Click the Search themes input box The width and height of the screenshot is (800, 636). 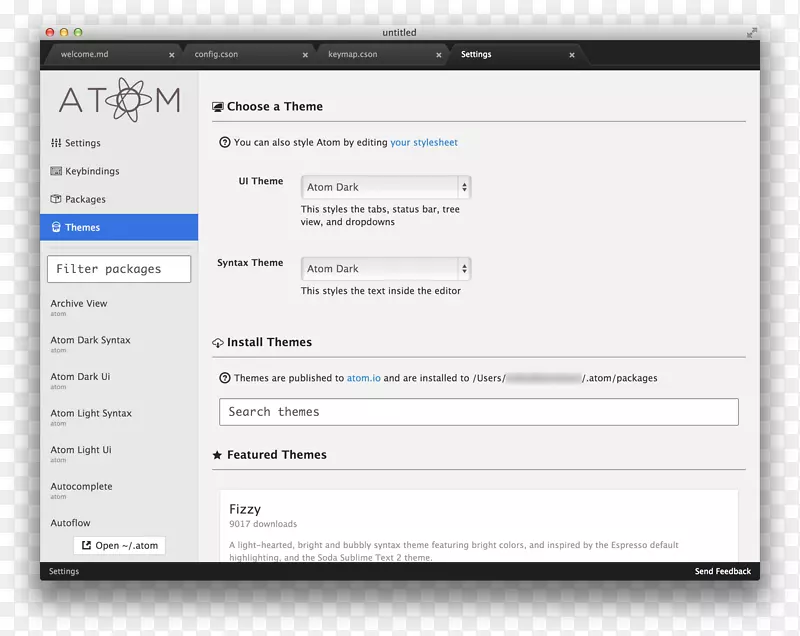[x=478, y=411]
